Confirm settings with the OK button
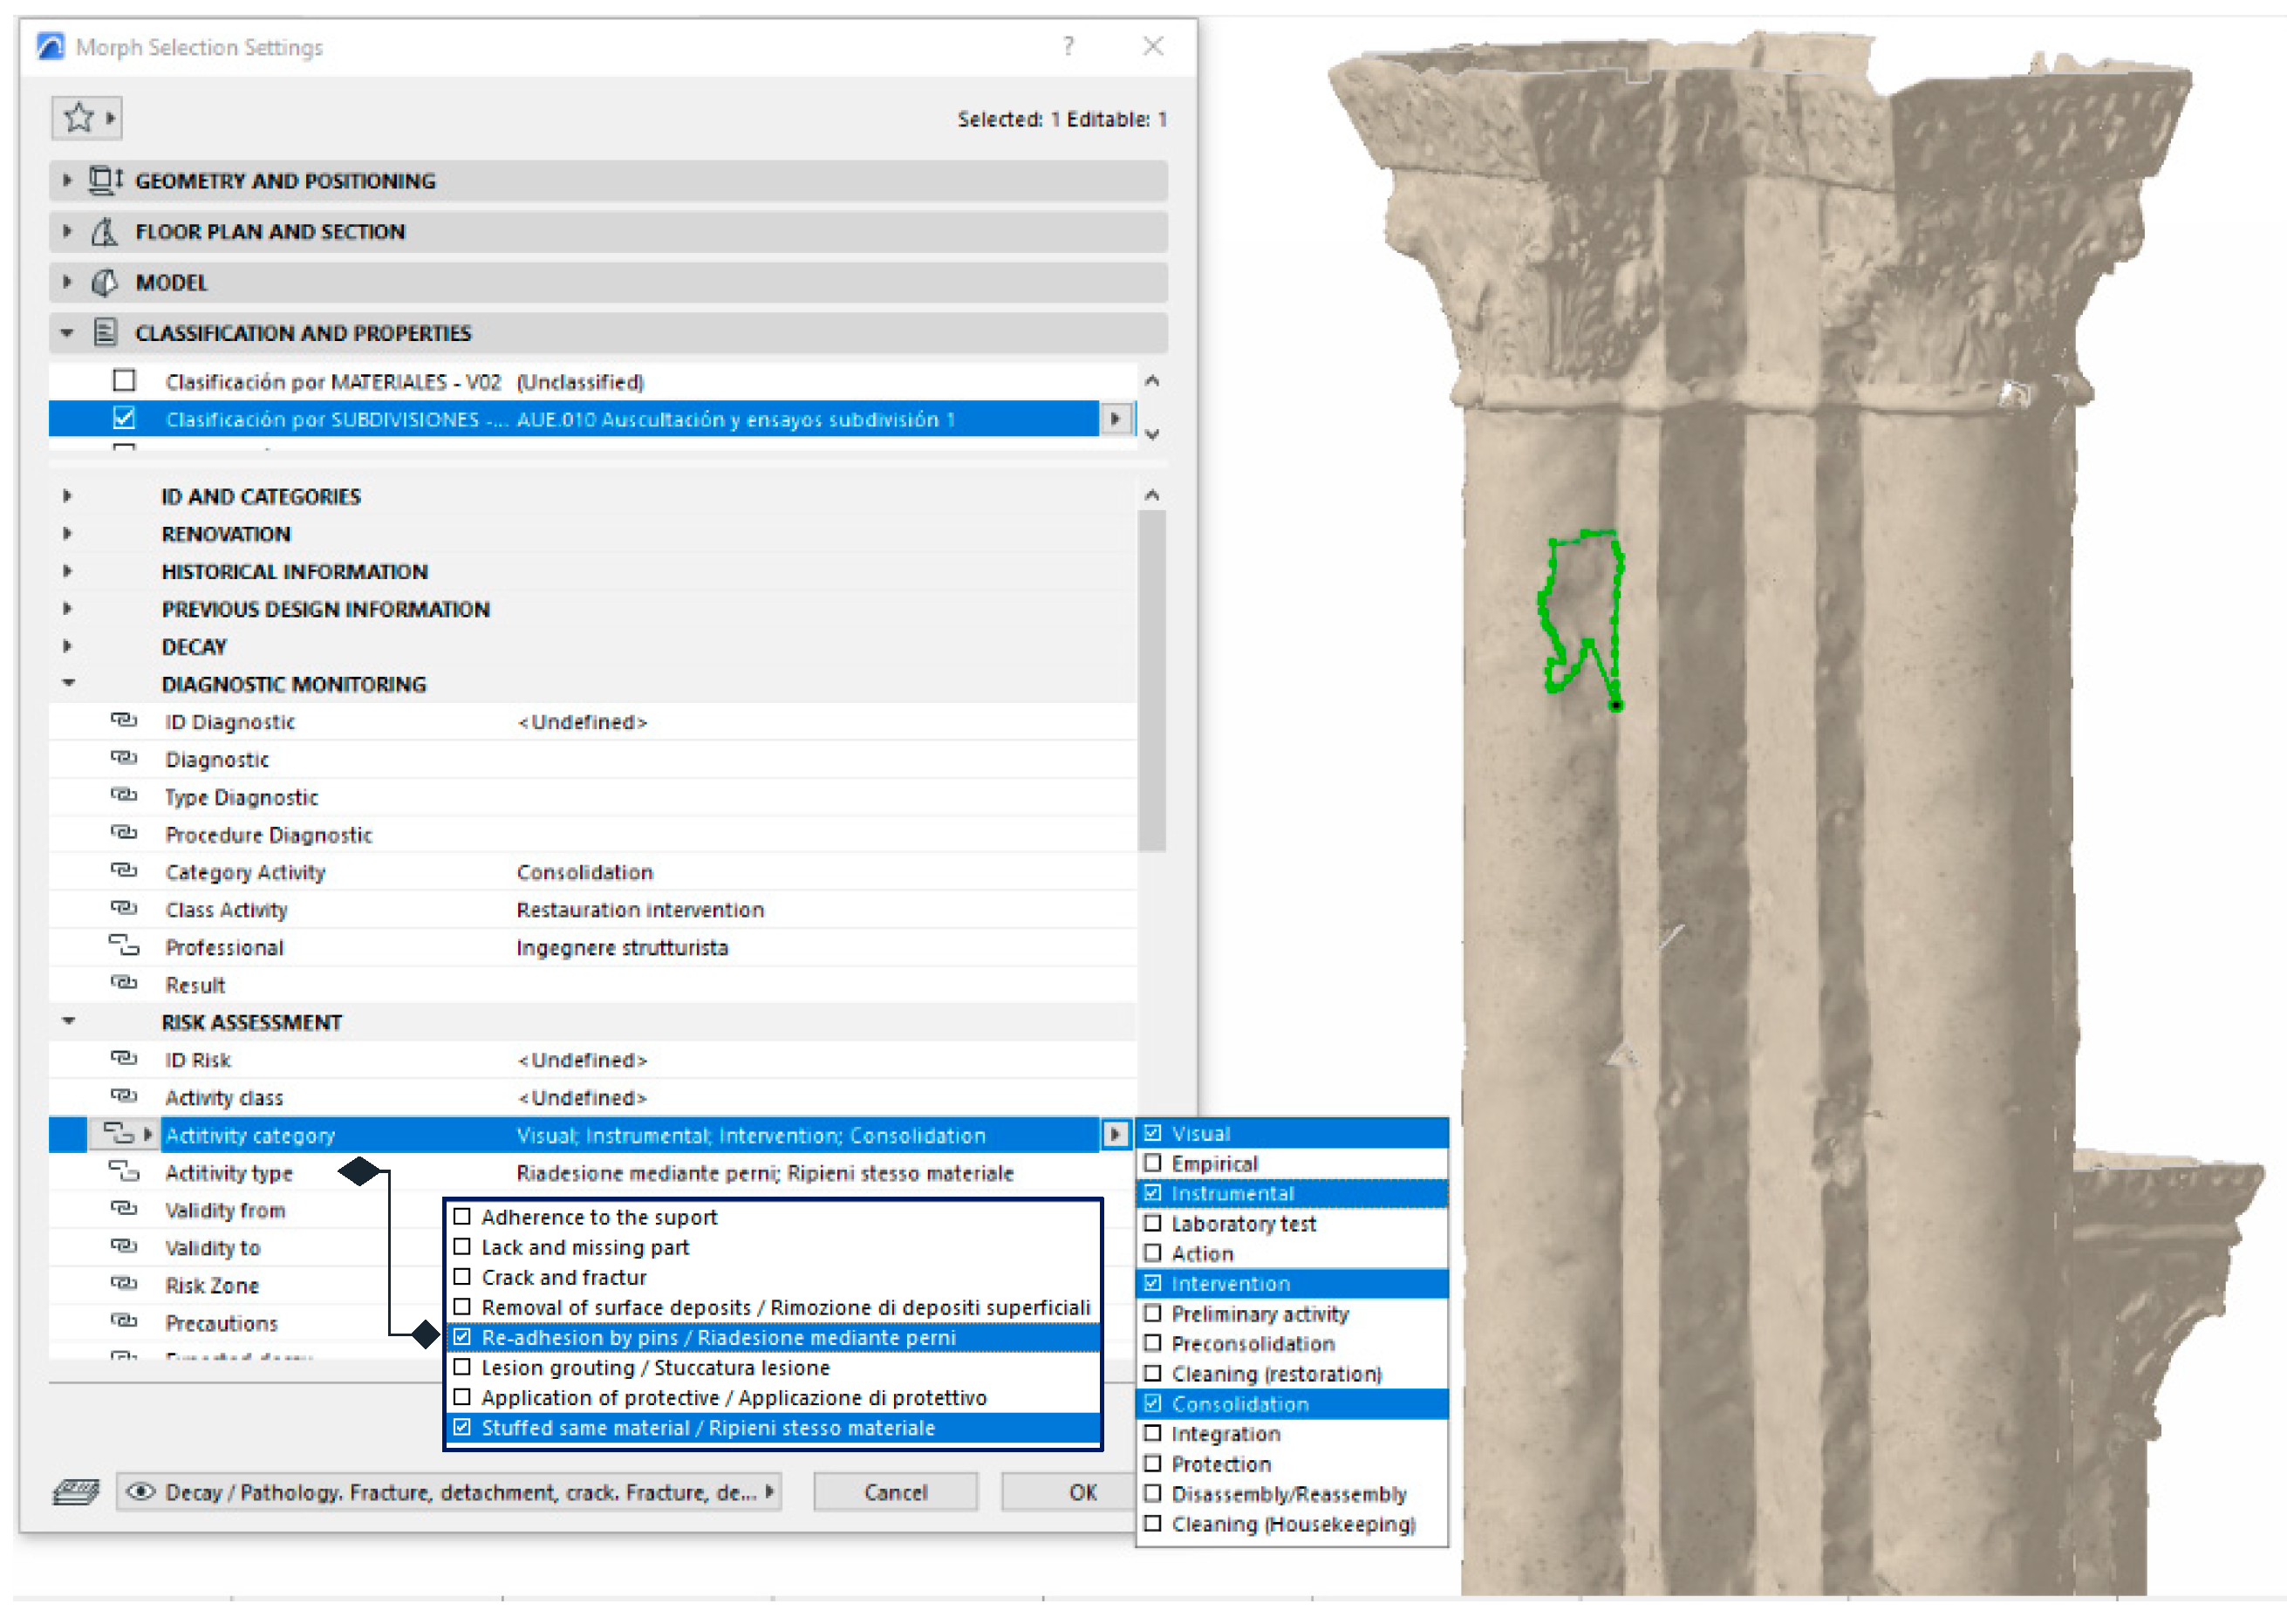 1082,1492
